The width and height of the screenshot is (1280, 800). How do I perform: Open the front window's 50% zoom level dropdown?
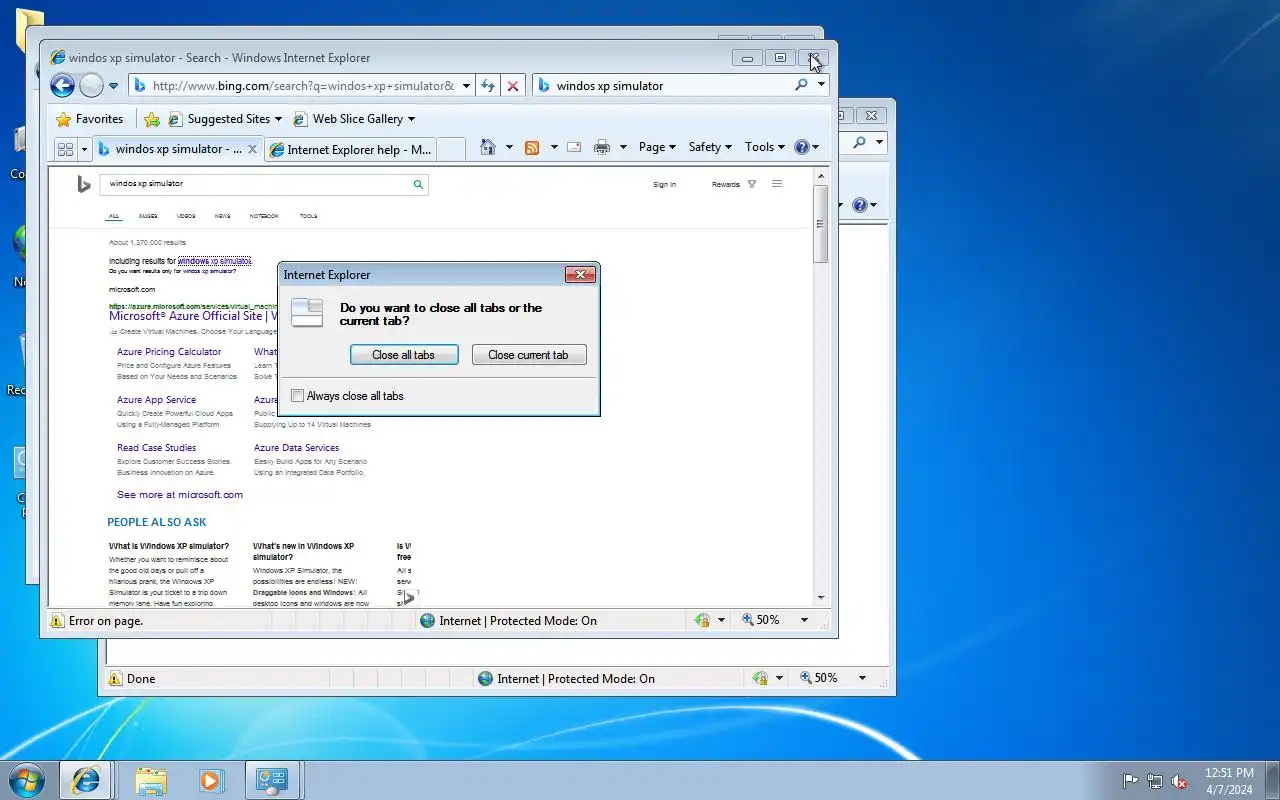pyautogui.click(x=803, y=621)
